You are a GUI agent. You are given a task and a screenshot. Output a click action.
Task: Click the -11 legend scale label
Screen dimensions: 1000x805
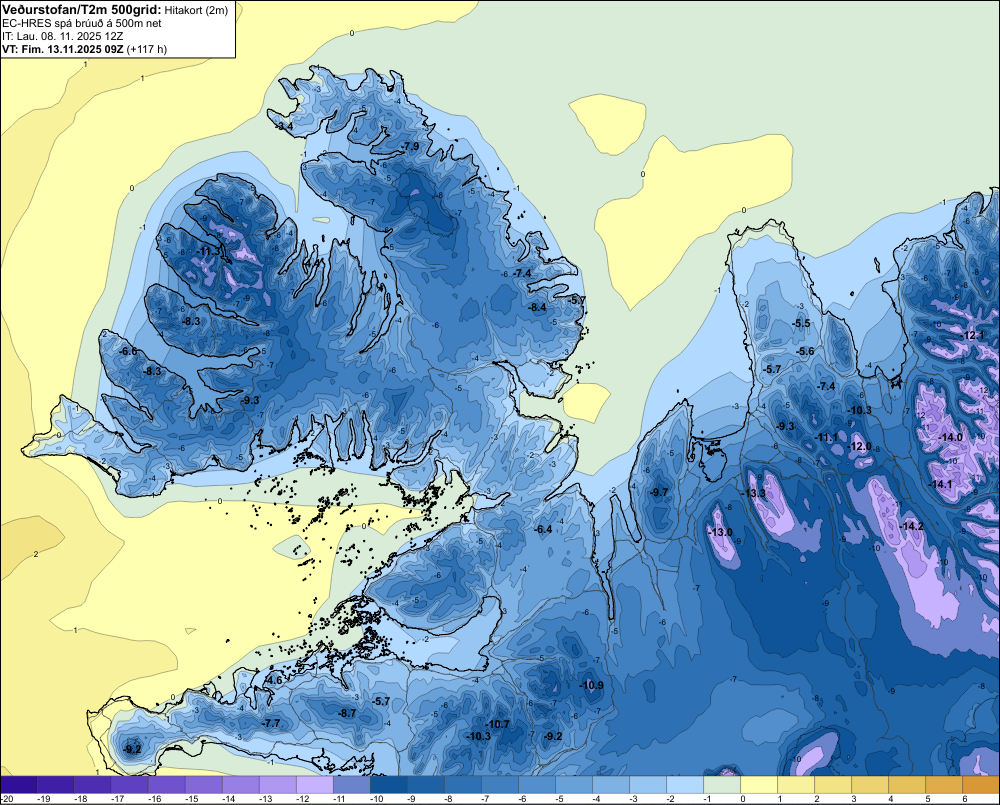340,799
